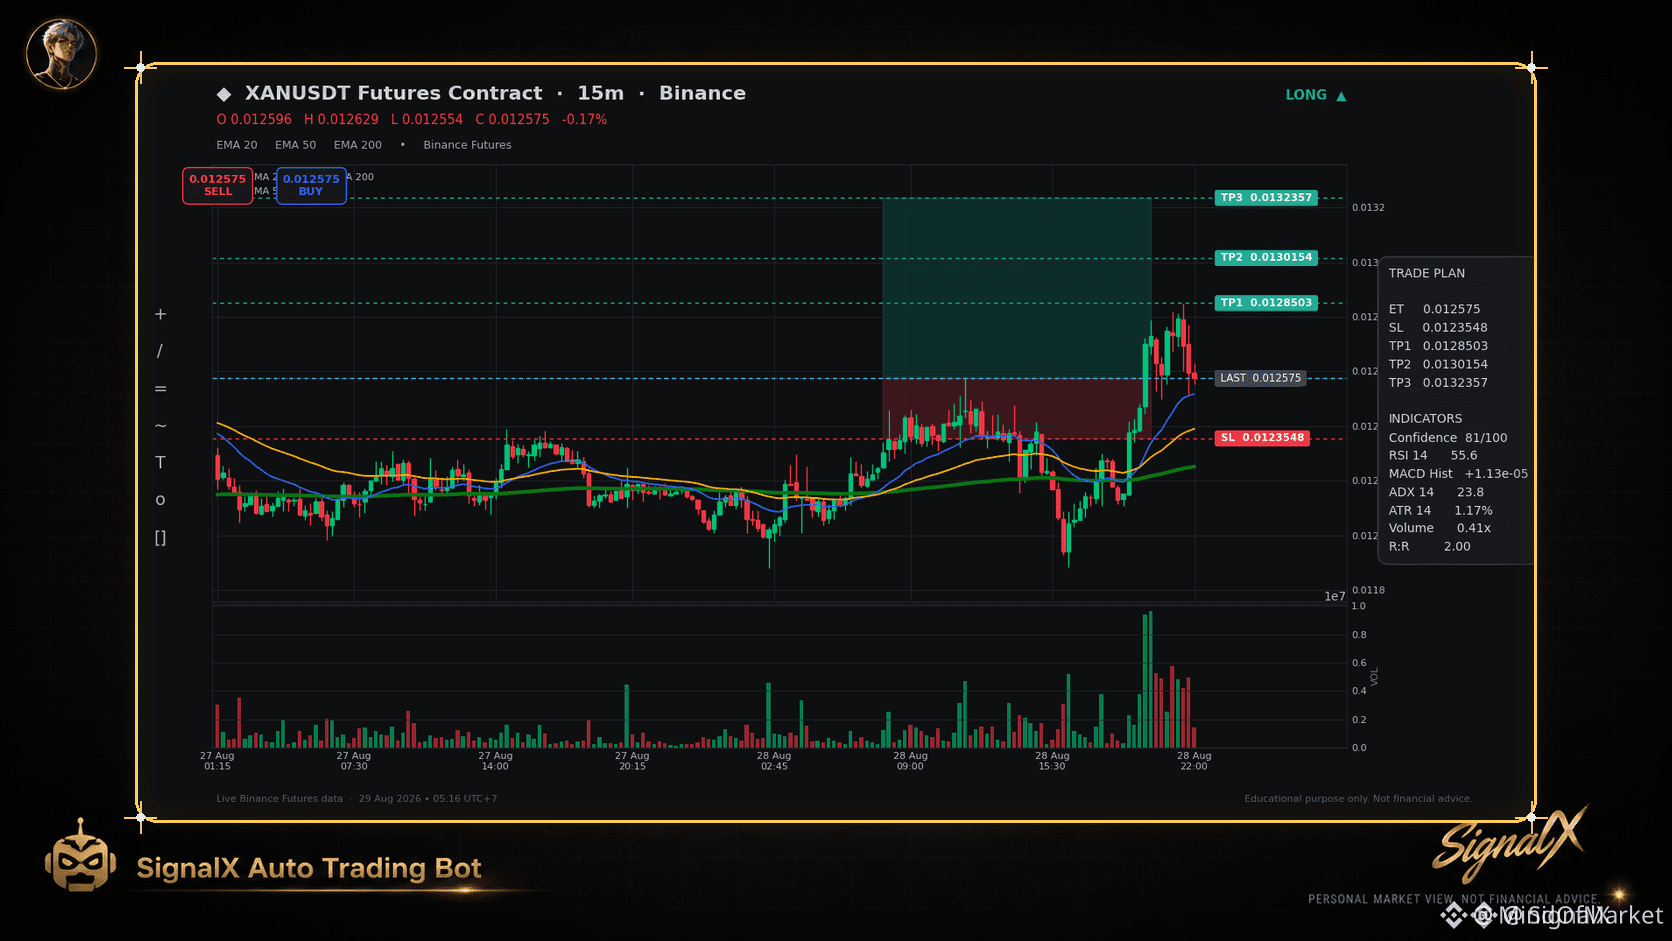Click the EMA 50 indicator label
Viewport: 1672px width, 941px height.
296,145
